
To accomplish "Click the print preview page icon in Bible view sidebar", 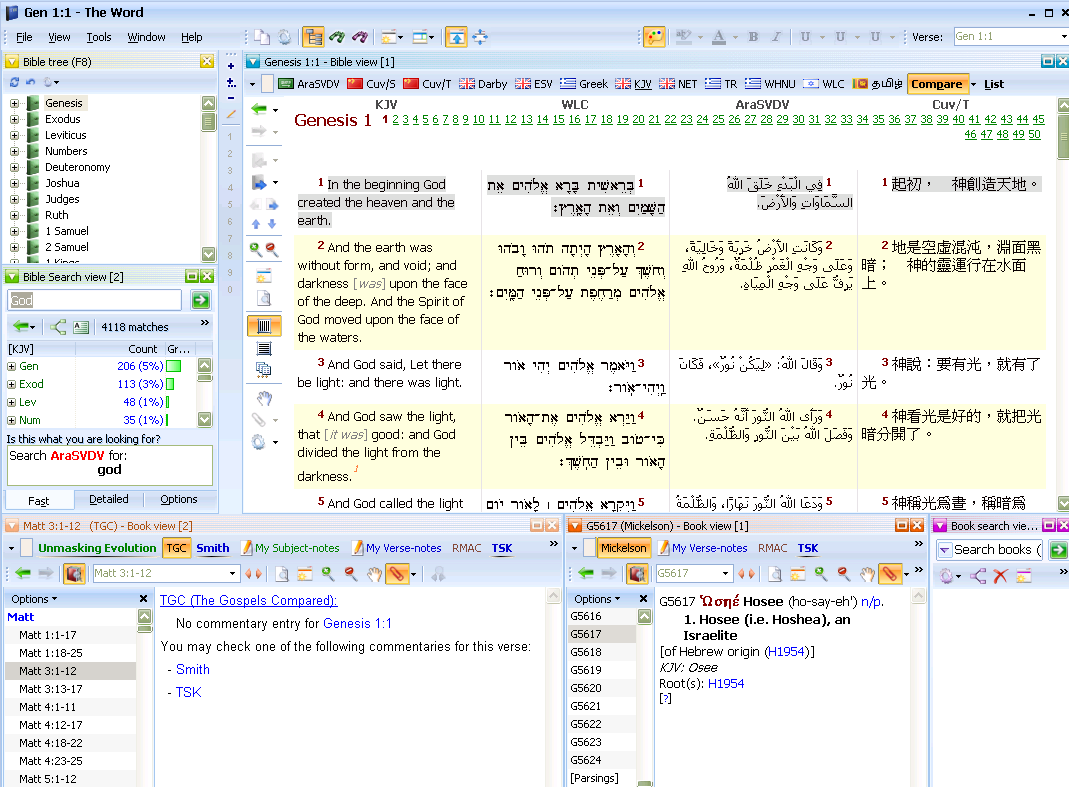I will pos(264,298).
